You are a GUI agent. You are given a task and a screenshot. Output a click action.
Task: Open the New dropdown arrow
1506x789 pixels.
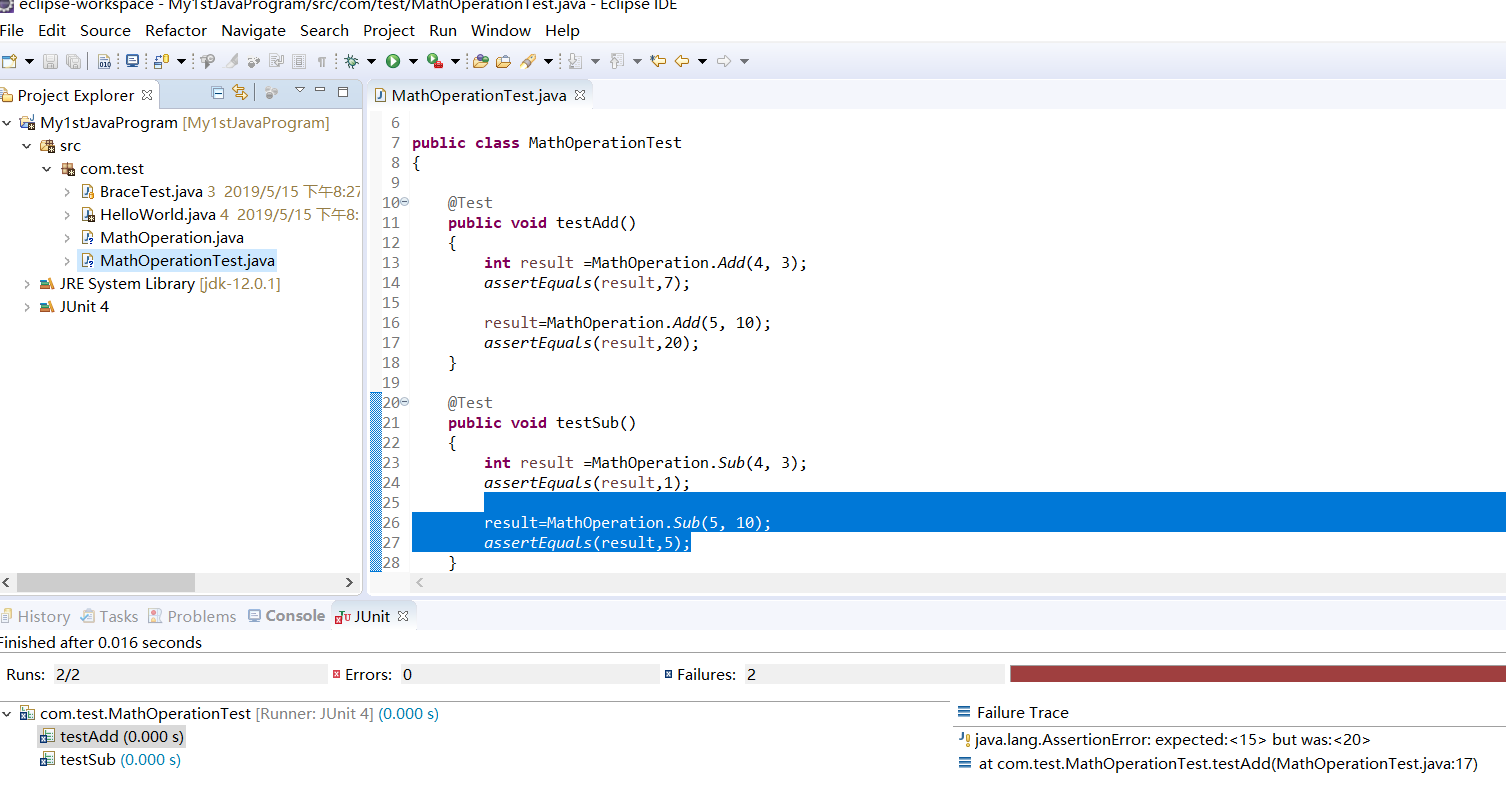click(x=29, y=62)
